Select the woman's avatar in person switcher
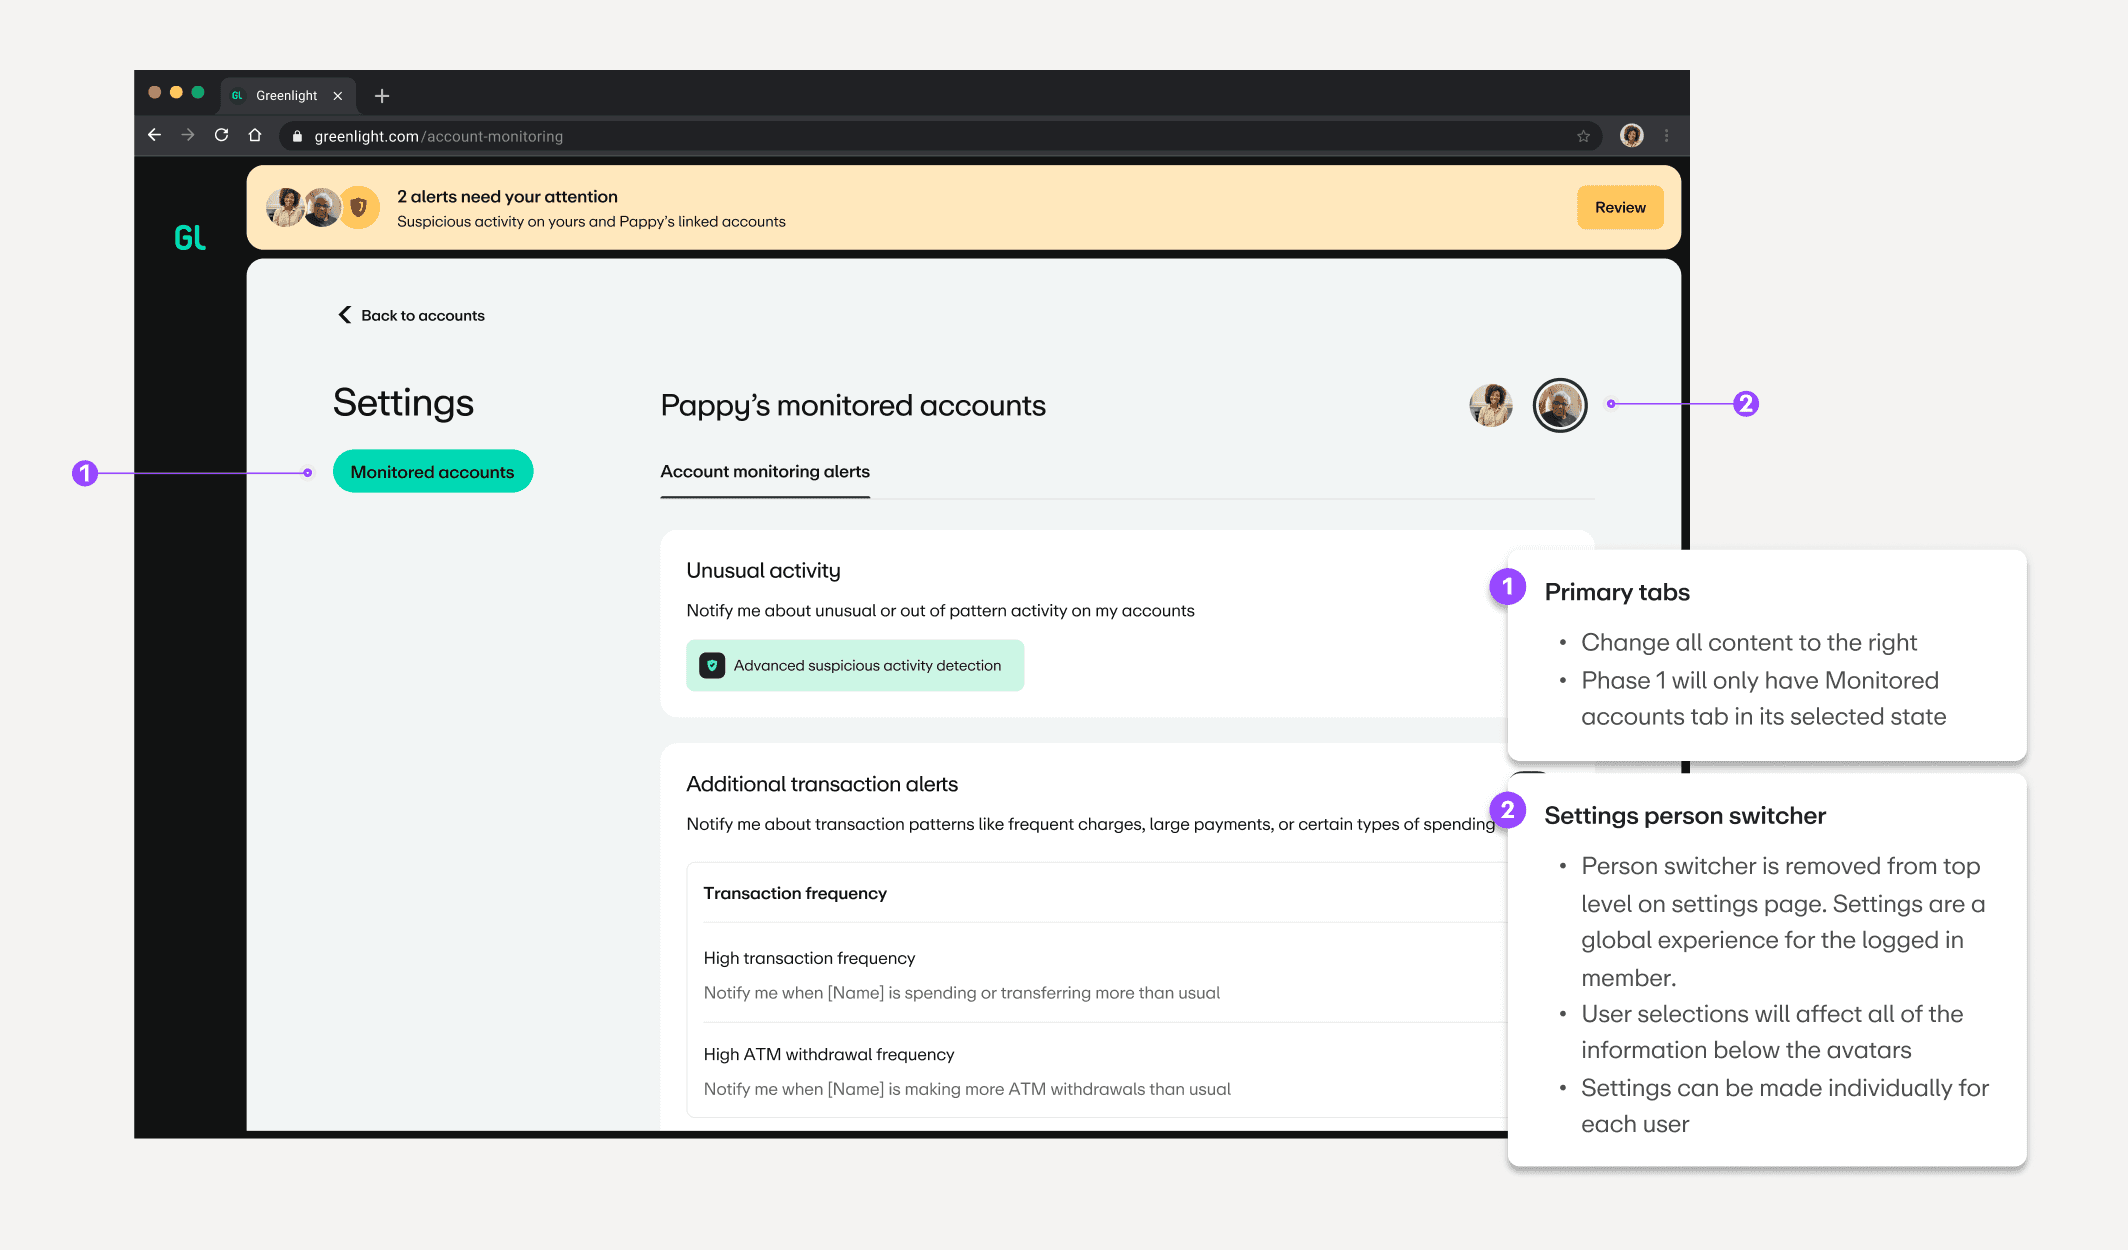The image size is (2128, 1250). [1490, 405]
